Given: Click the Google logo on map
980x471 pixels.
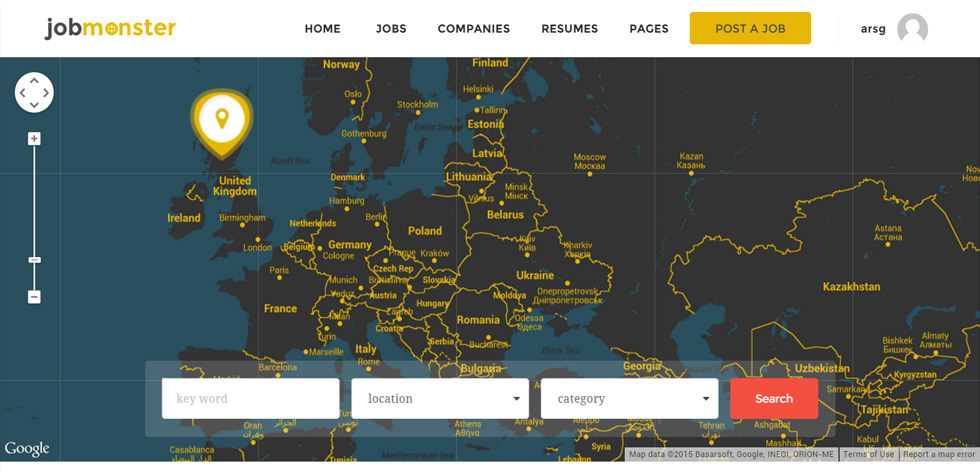Looking at the screenshot, I should point(27,449).
